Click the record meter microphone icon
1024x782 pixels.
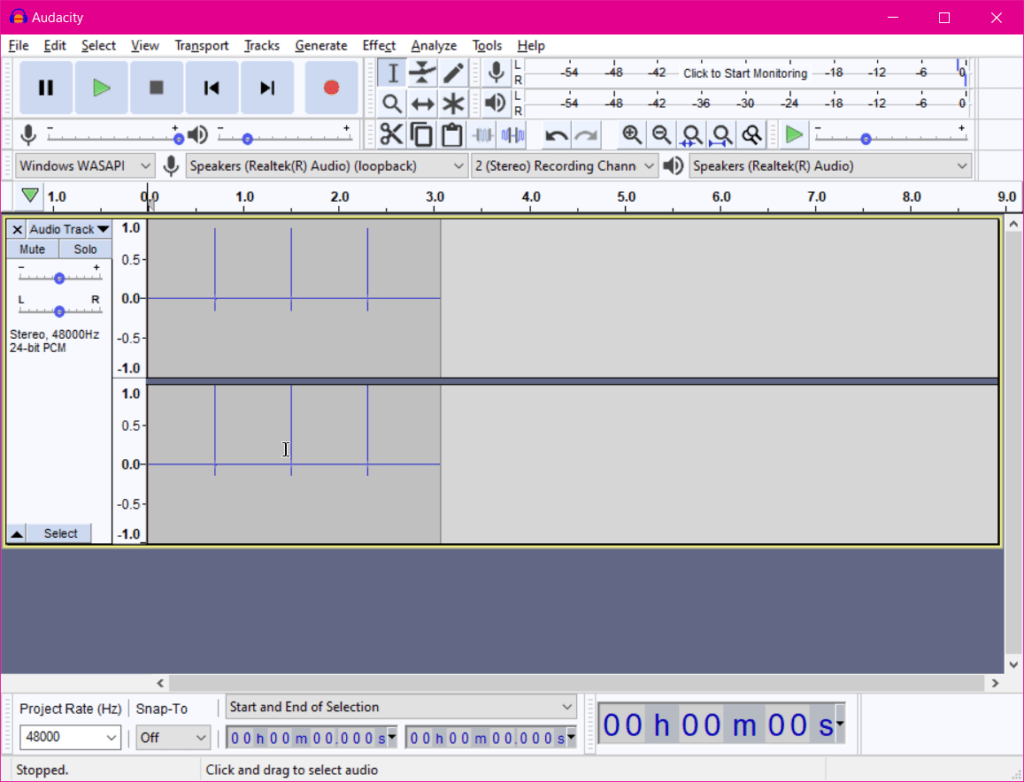pyautogui.click(x=496, y=73)
